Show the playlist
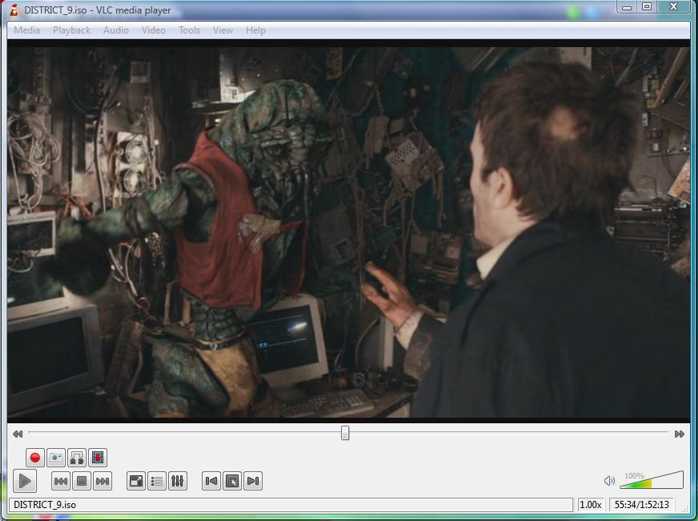This screenshot has width=698, height=521. coord(157,481)
